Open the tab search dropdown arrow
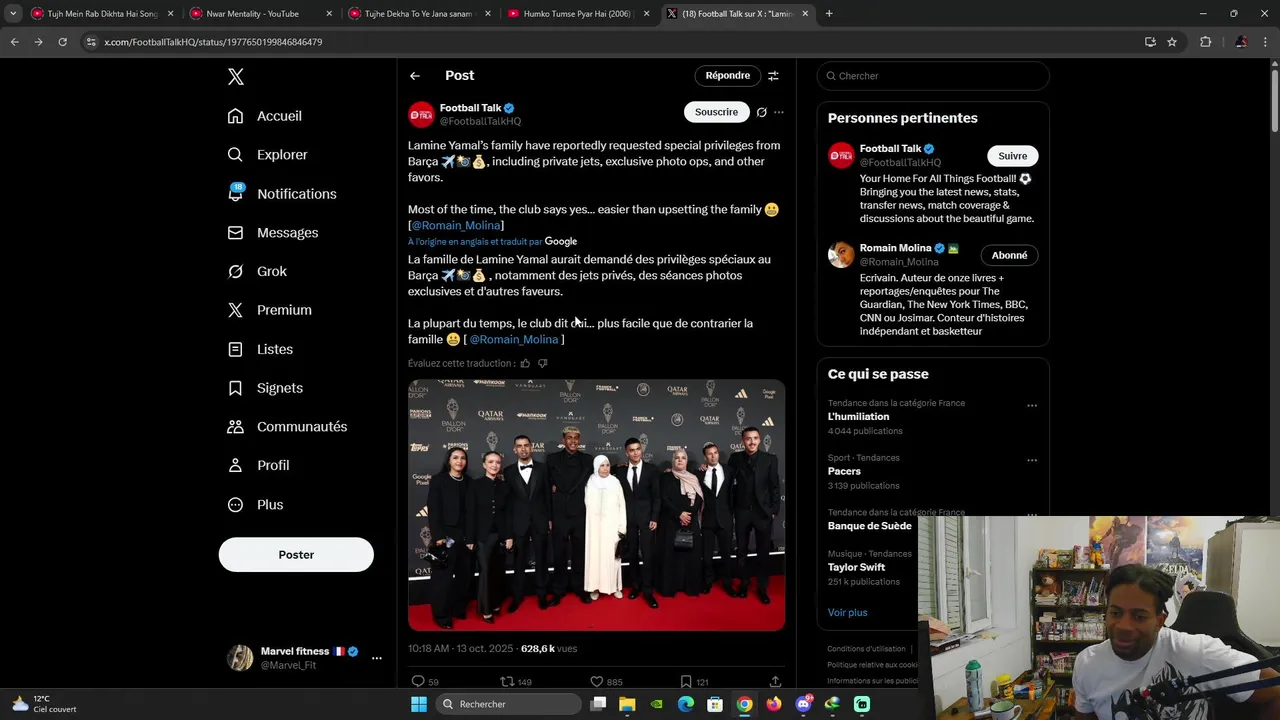The height and width of the screenshot is (720, 1280). (13, 14)
